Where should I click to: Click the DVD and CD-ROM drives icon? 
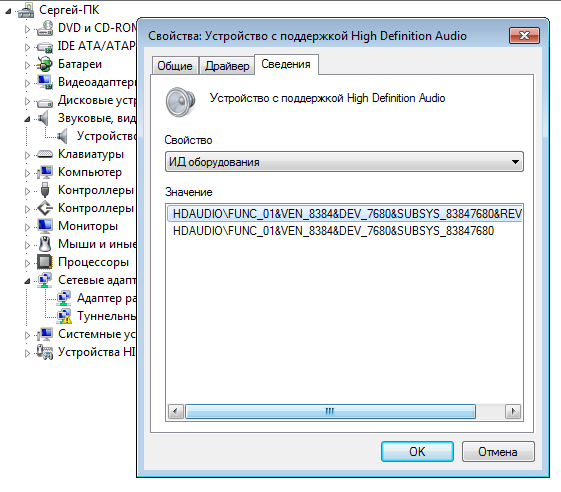(45, 28)
